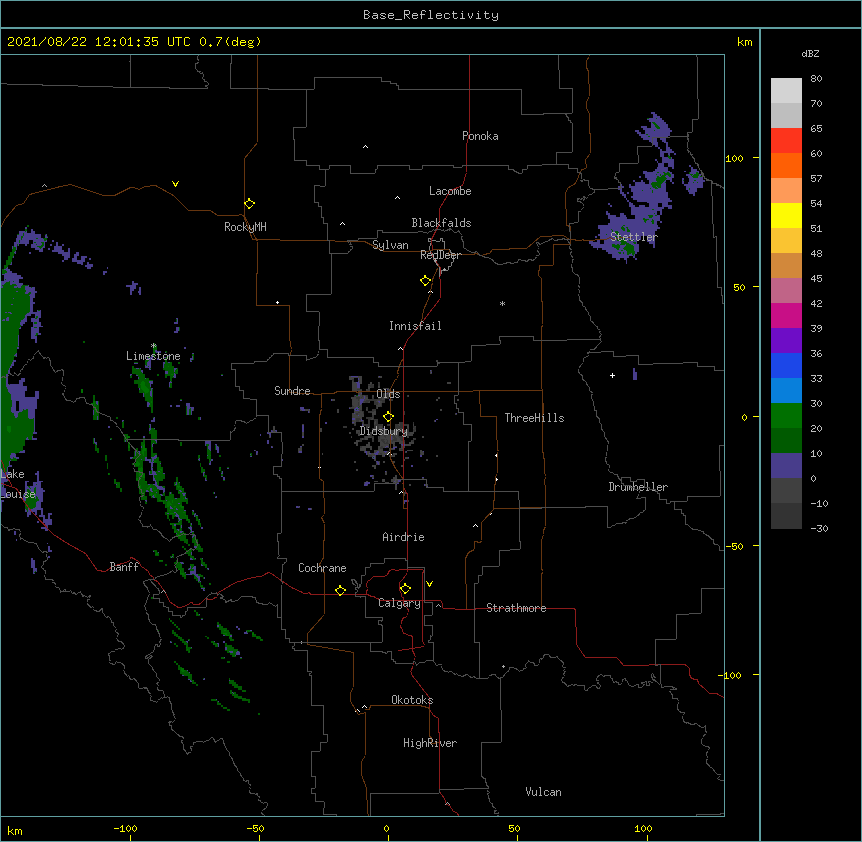Click the Okotoks city label

coord(412,700)
